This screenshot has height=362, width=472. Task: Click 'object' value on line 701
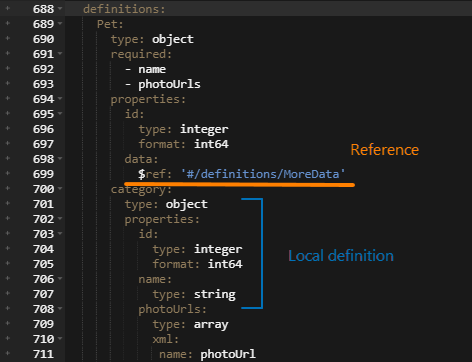click(x=187, y=204)
